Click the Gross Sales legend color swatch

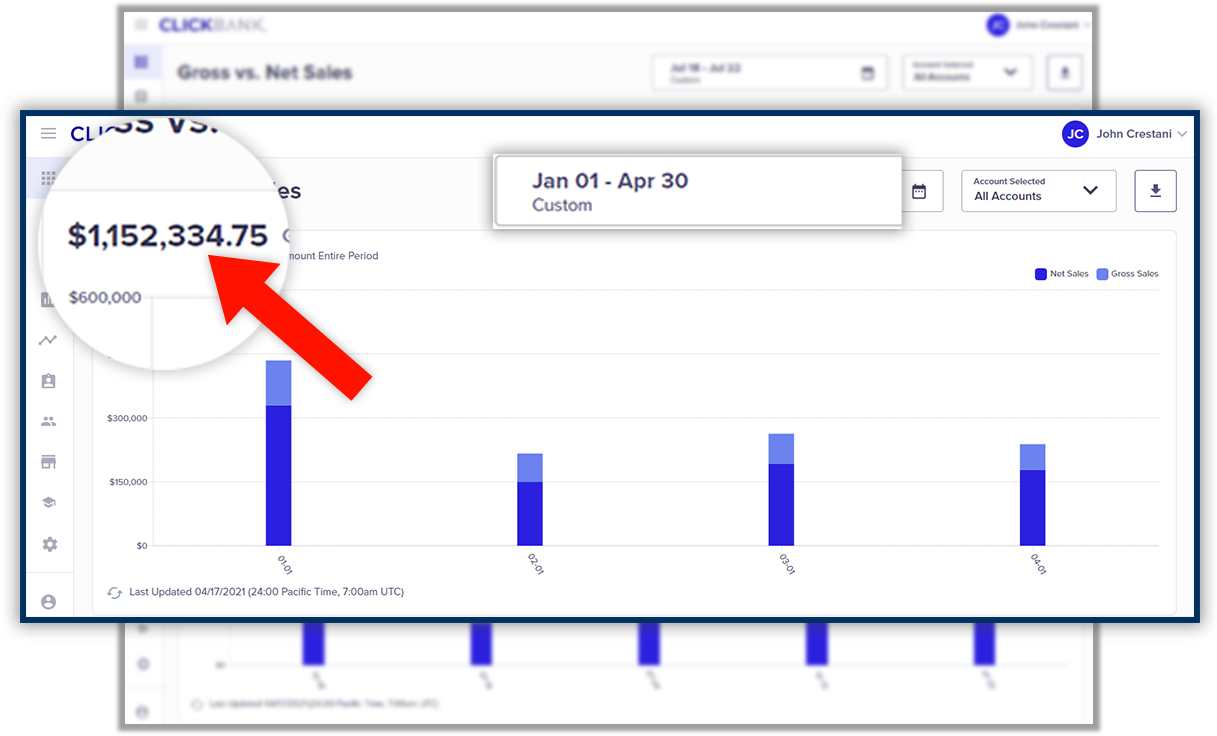tap(1102, 274)
